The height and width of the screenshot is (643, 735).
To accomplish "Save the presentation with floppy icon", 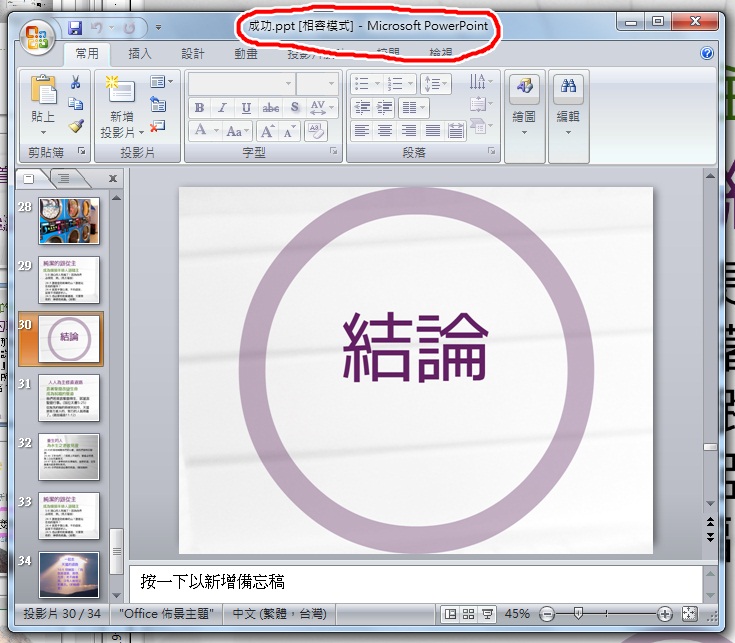I will (75, 28).
